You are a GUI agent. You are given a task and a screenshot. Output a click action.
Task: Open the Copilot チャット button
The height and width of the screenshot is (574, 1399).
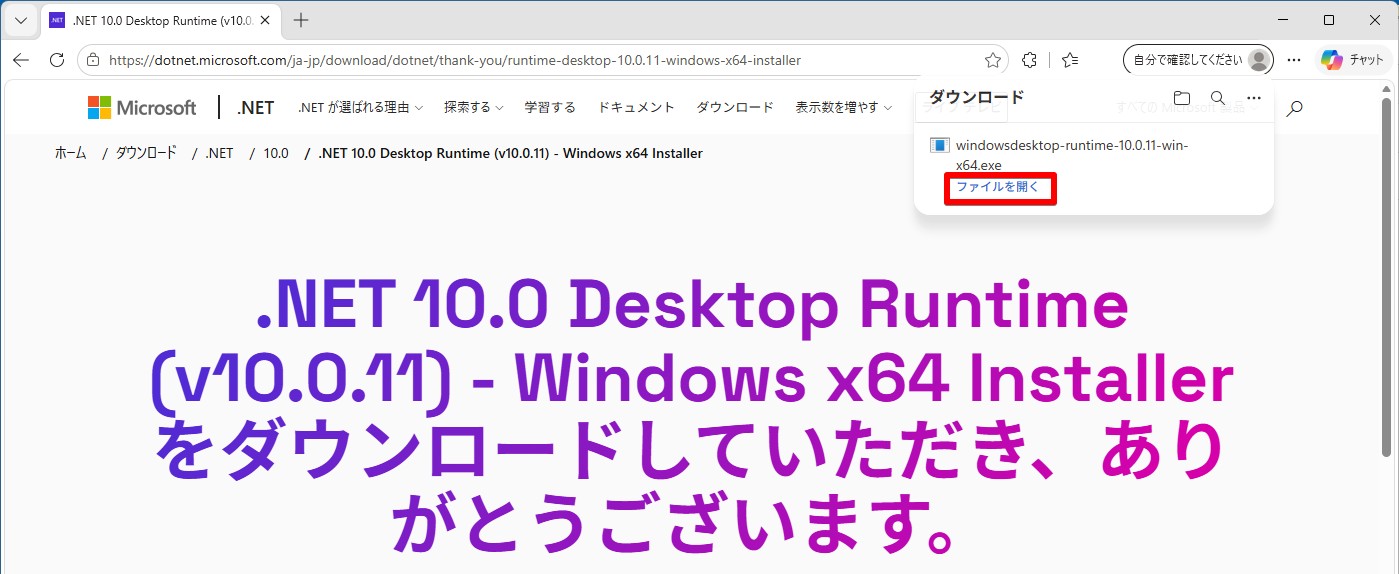[1352, 60]
